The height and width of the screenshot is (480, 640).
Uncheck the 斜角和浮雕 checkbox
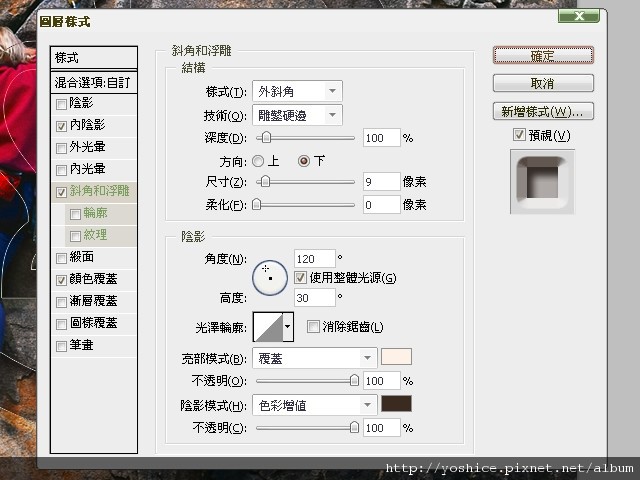click(x=61, y=192)
